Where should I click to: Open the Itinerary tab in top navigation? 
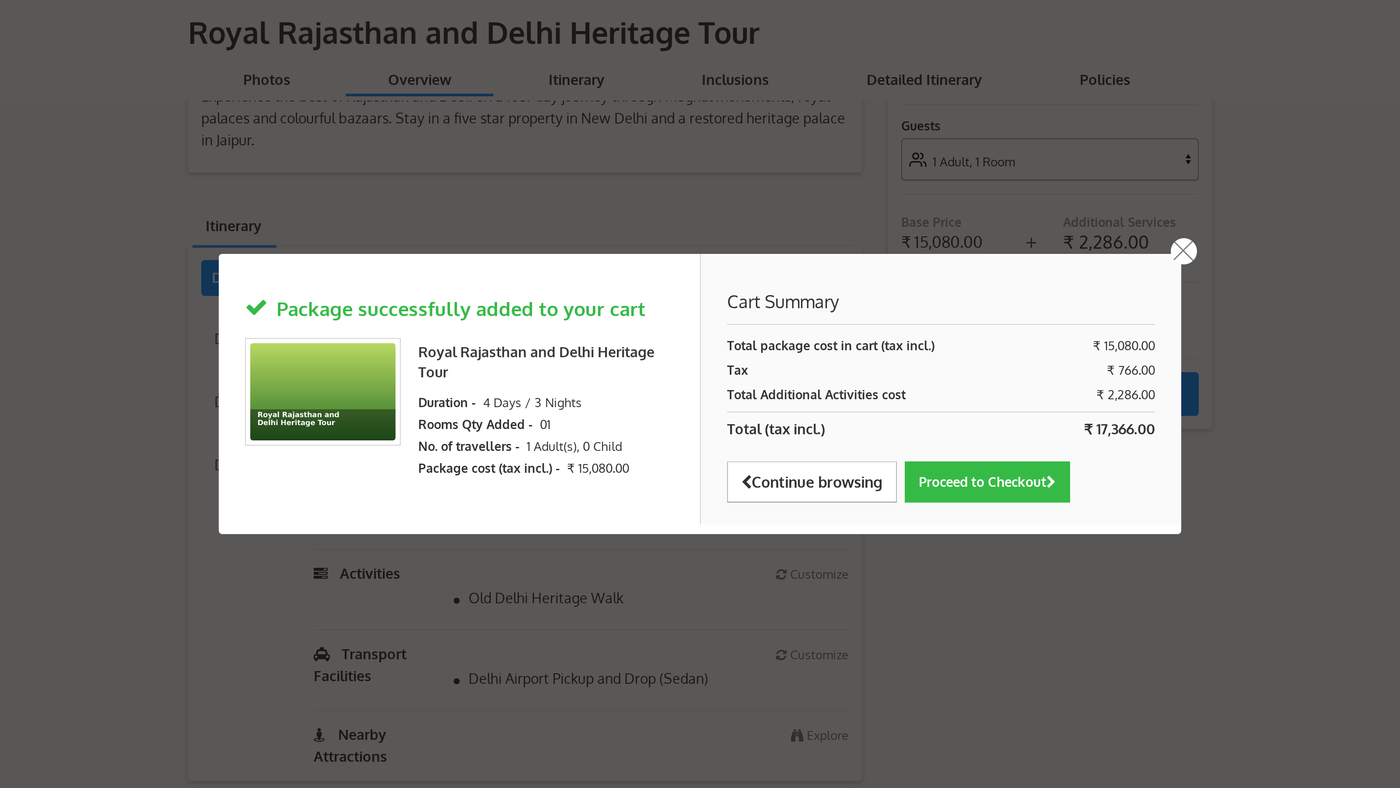[576, 80]
